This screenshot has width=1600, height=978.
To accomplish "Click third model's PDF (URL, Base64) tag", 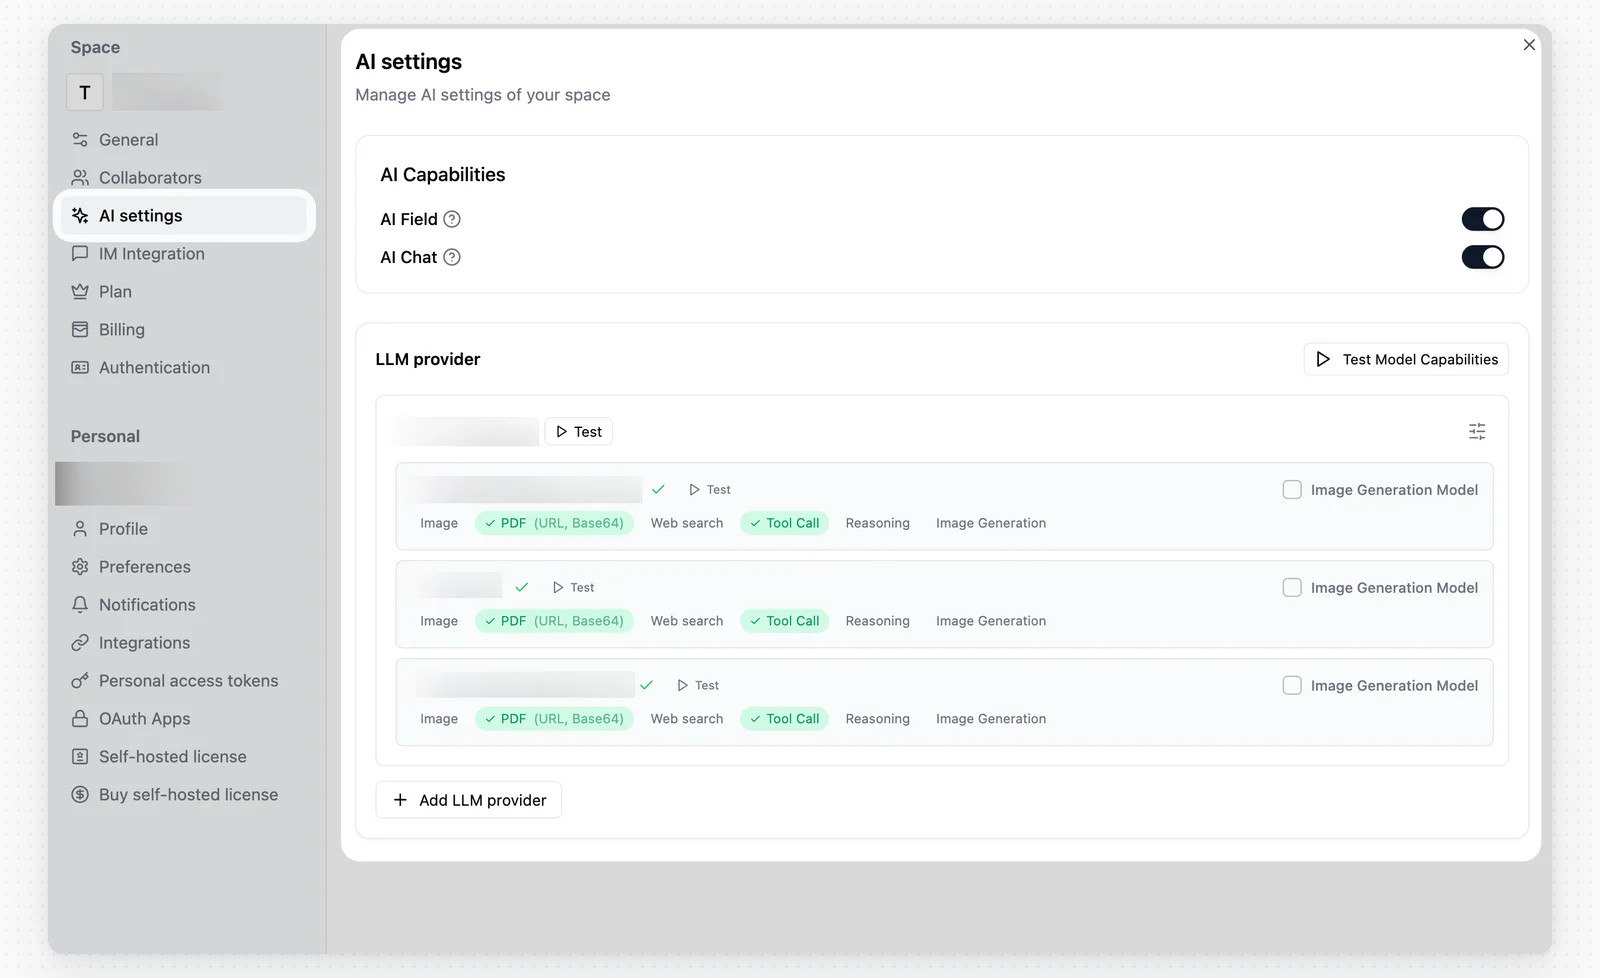I will tap(554, 719).
